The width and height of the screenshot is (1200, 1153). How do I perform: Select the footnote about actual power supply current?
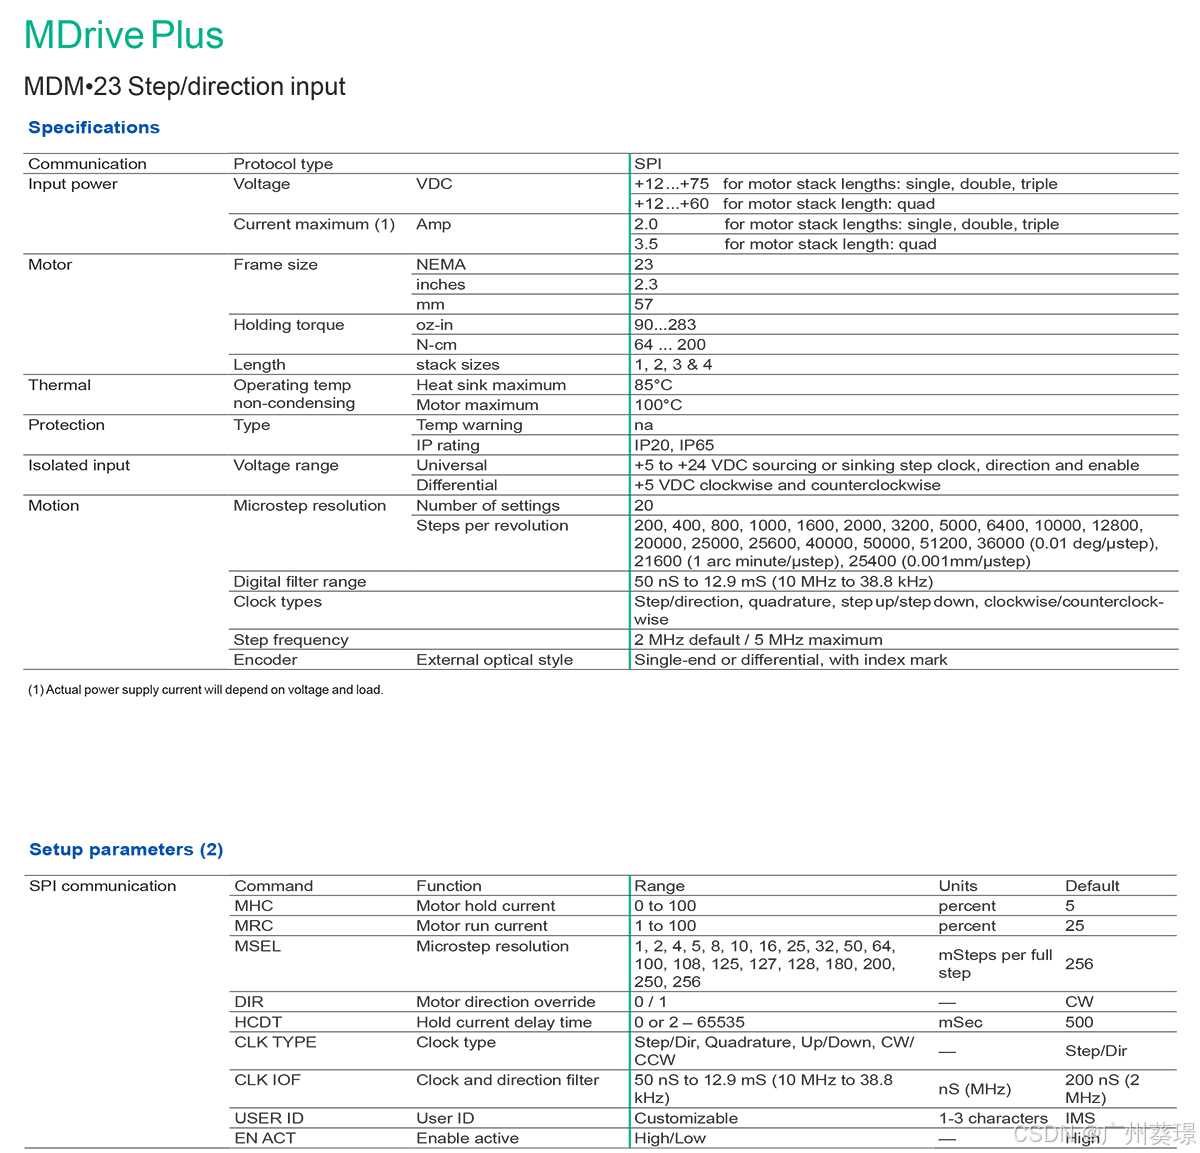(x=206, y=690)
